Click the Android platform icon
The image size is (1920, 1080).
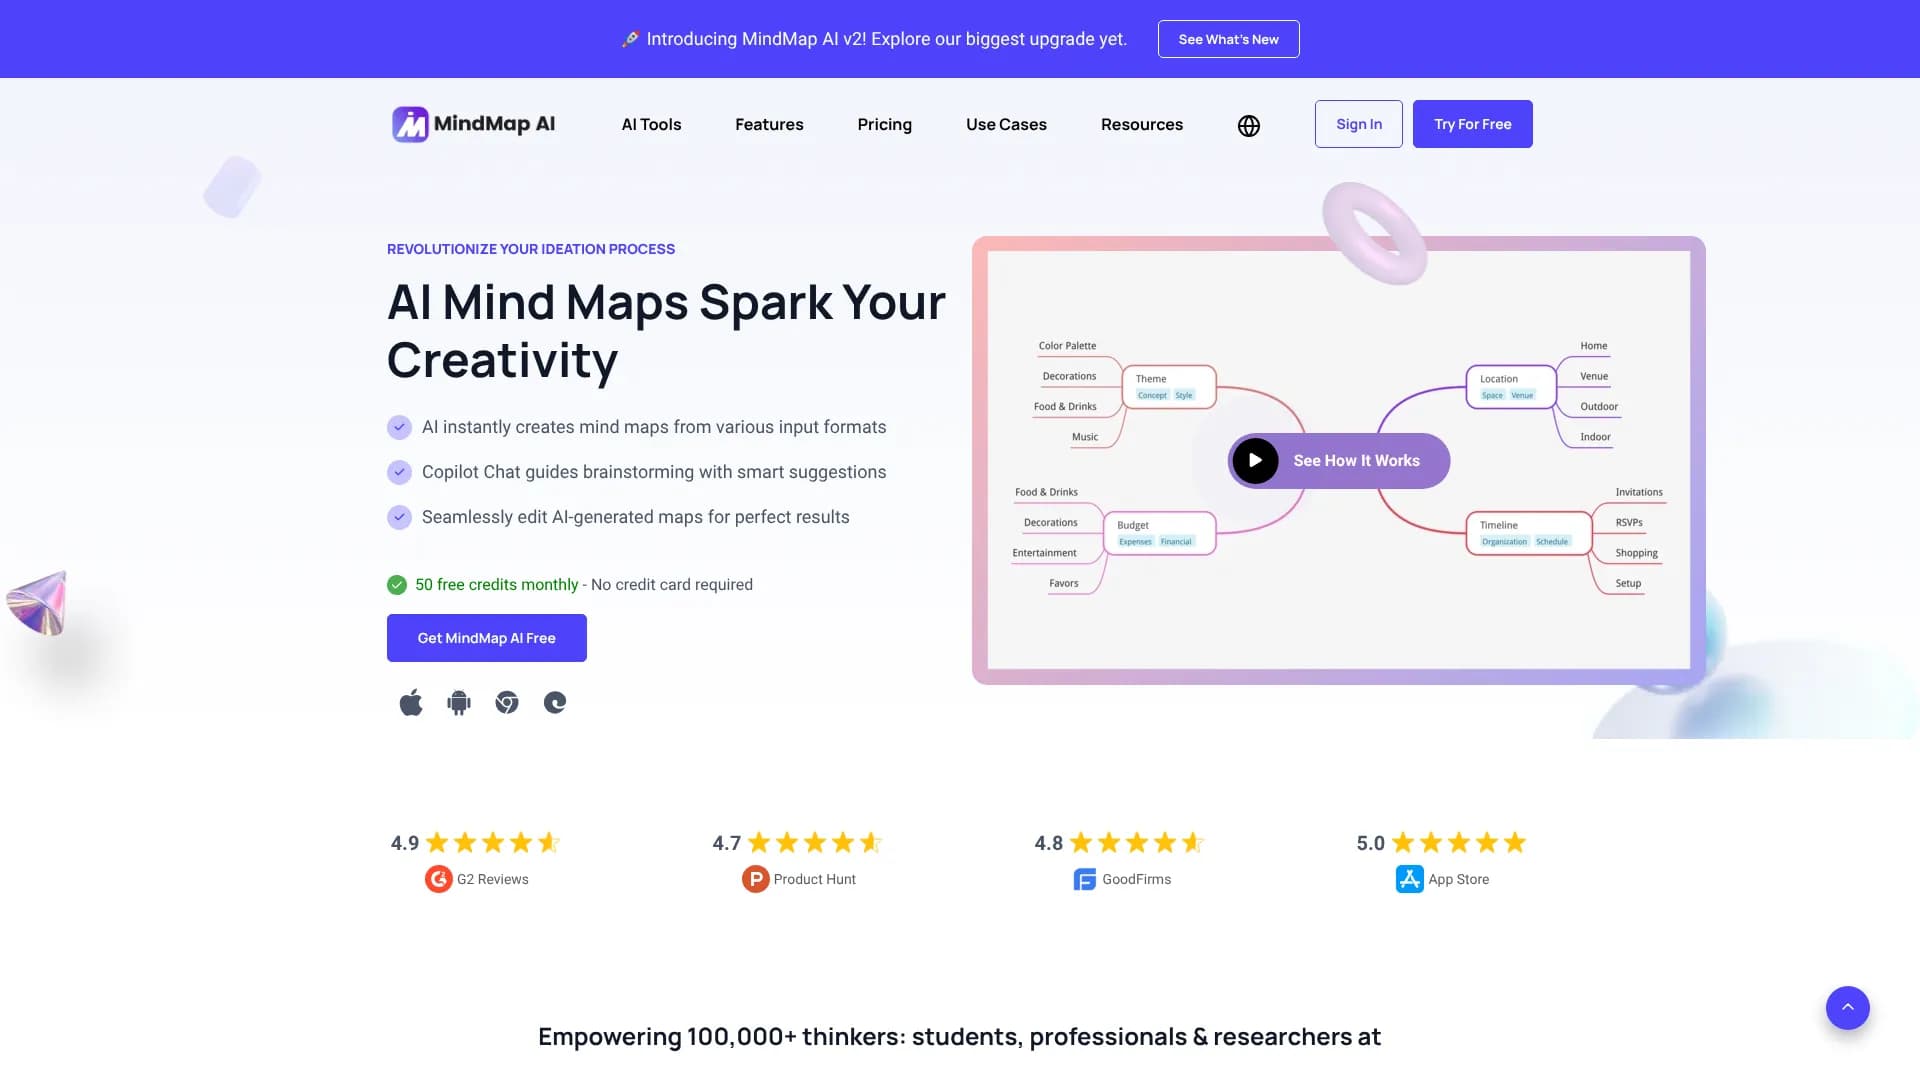point(459,703)
